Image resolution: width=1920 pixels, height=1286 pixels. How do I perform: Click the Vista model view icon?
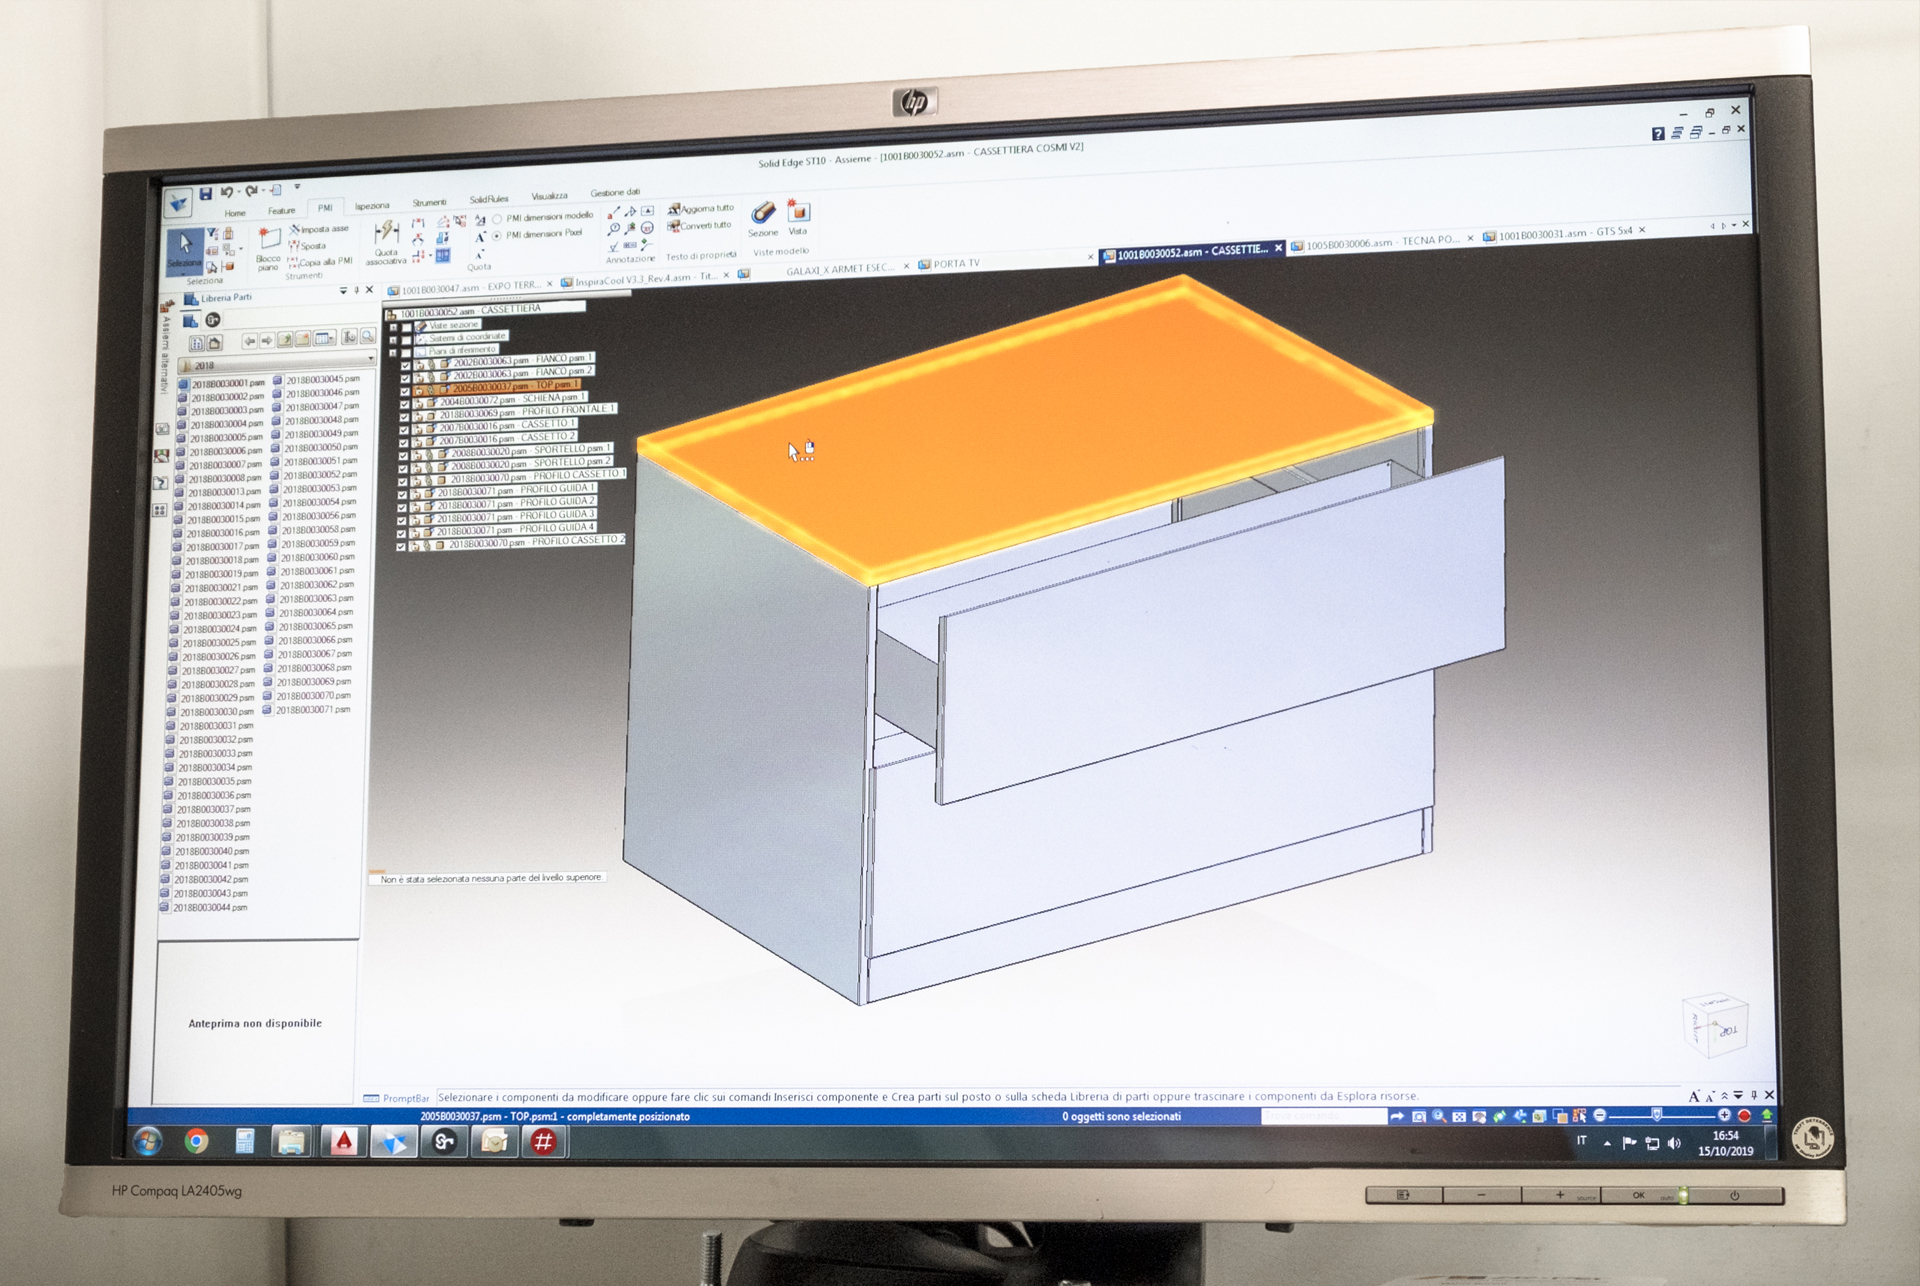[798, 217]
